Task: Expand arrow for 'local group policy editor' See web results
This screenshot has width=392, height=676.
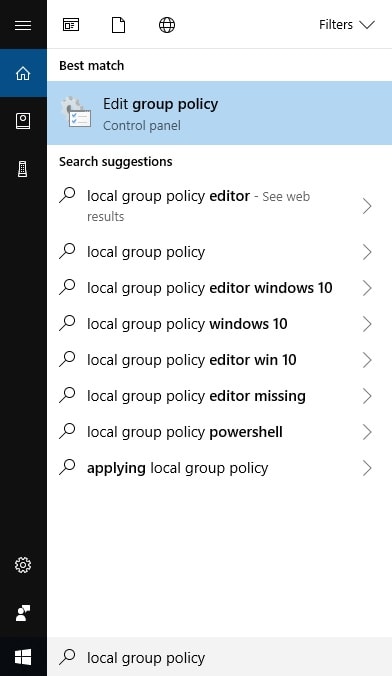Action: pyautogui.click(x=367, y=206)
